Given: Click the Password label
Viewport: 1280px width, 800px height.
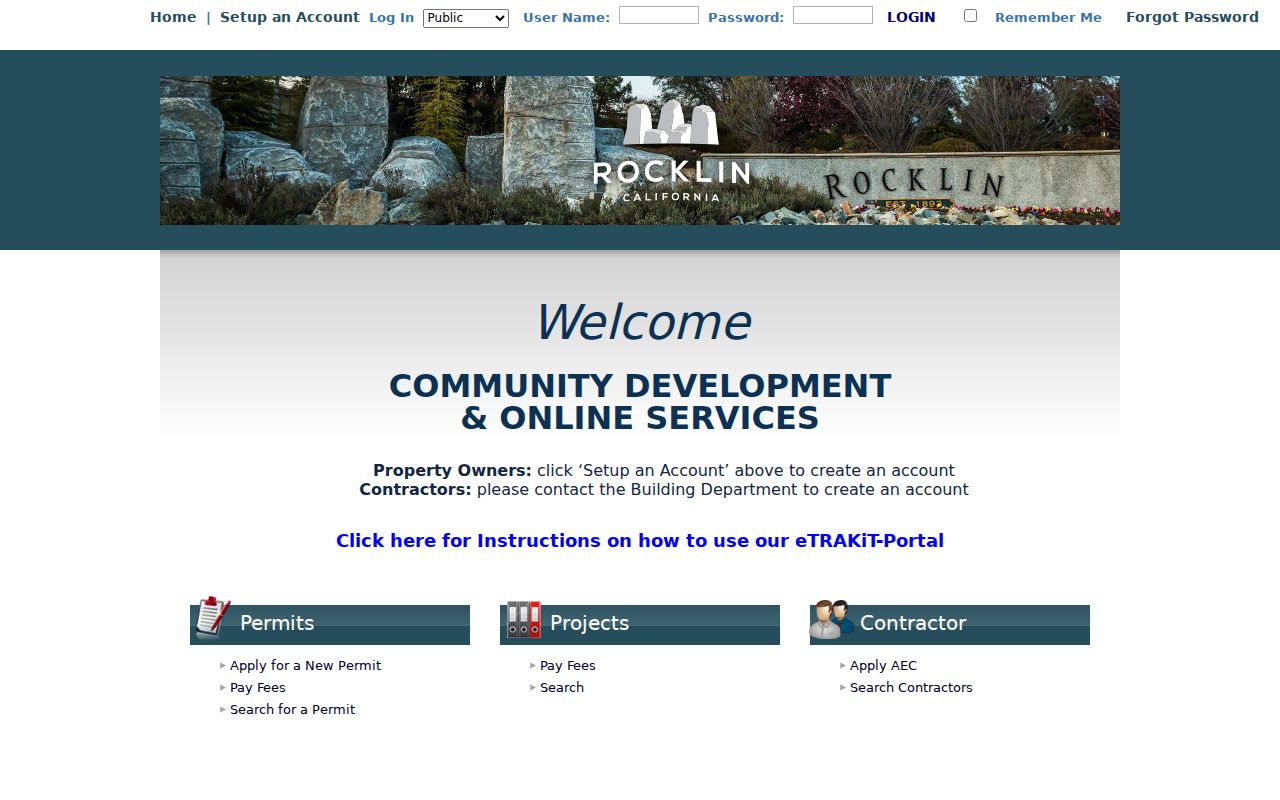Looking at the screenshot, I should click(746, 18).
